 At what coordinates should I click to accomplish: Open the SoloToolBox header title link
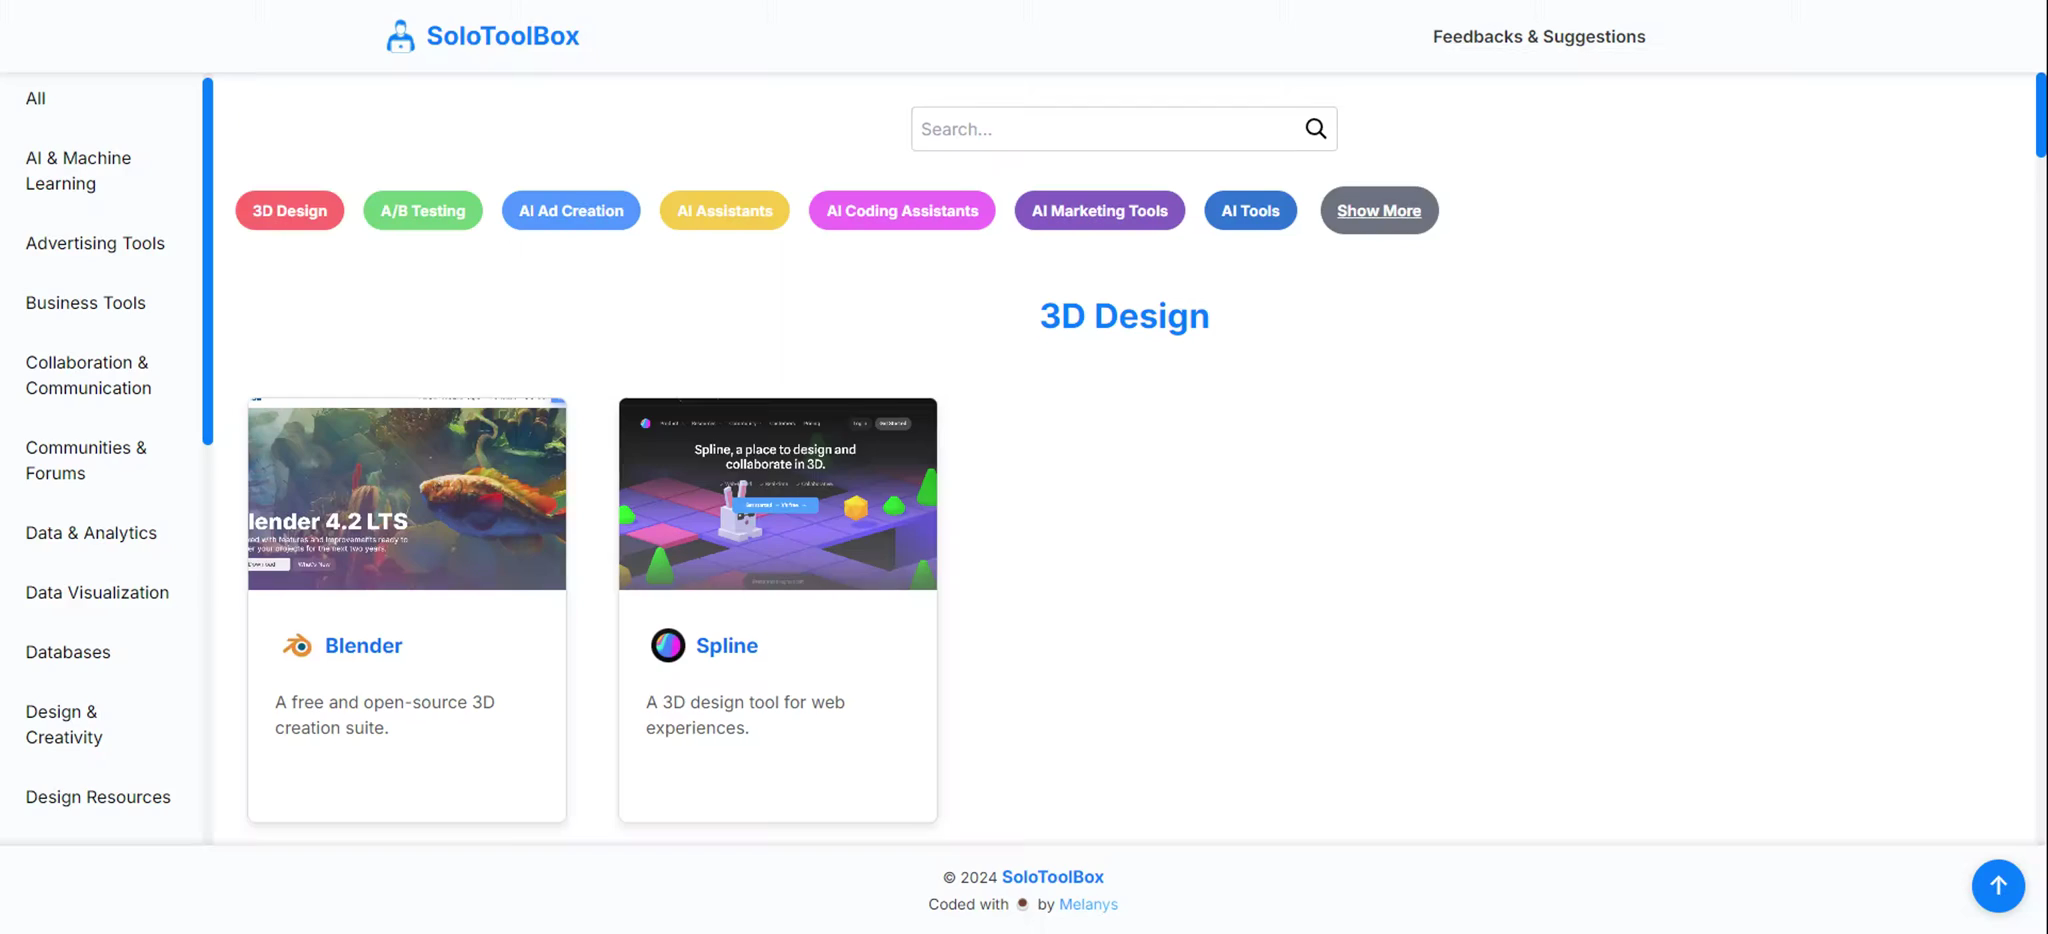(x=502, y=36)
